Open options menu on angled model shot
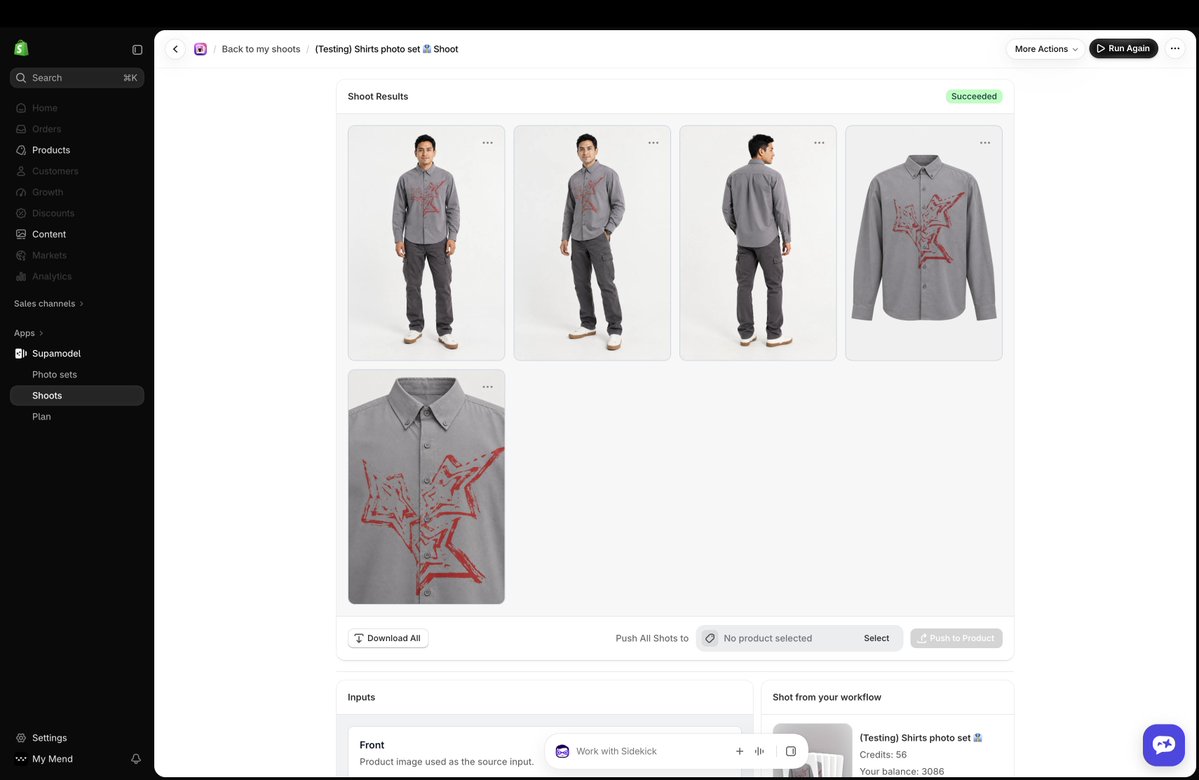 [653, 143]
